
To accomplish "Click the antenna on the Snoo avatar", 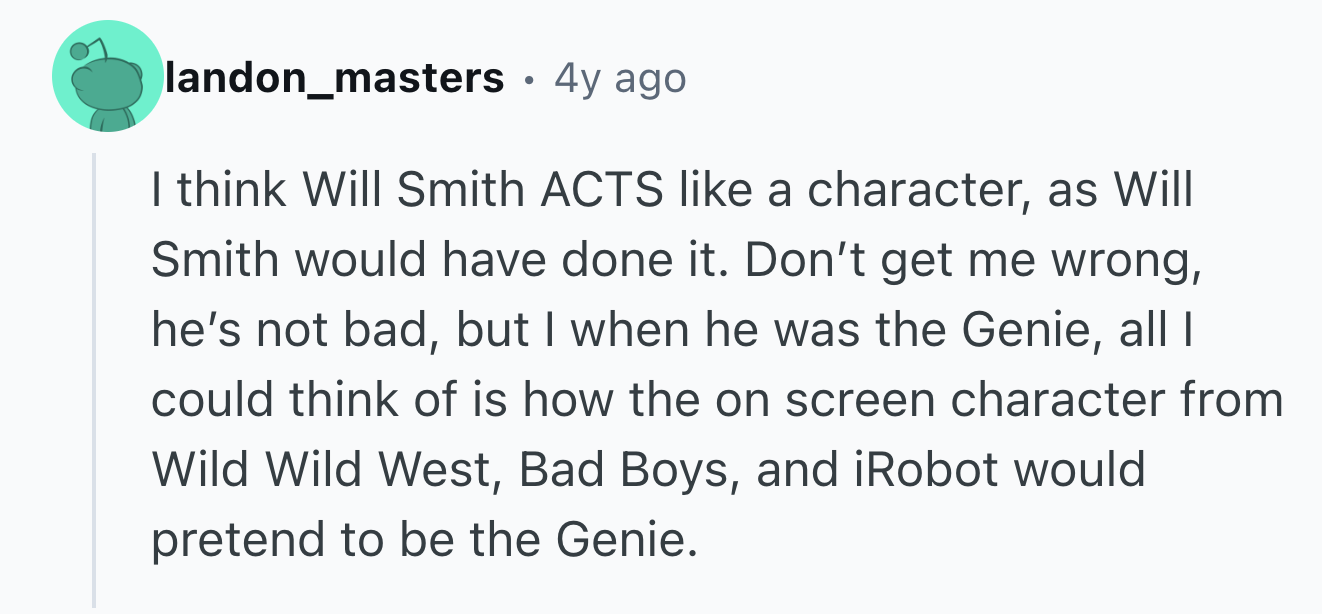I will coord(86,47).
